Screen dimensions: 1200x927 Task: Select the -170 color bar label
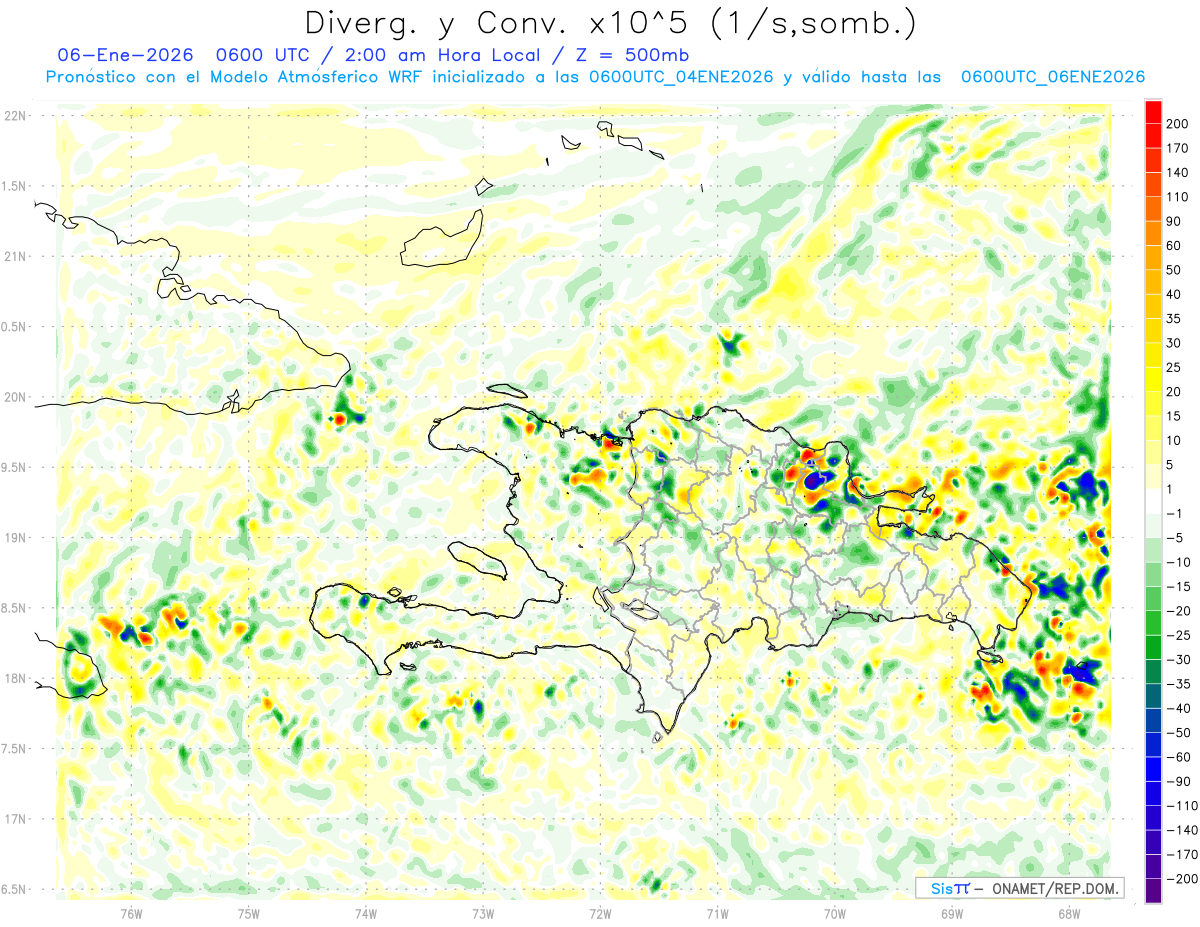tap(1181, 854)
